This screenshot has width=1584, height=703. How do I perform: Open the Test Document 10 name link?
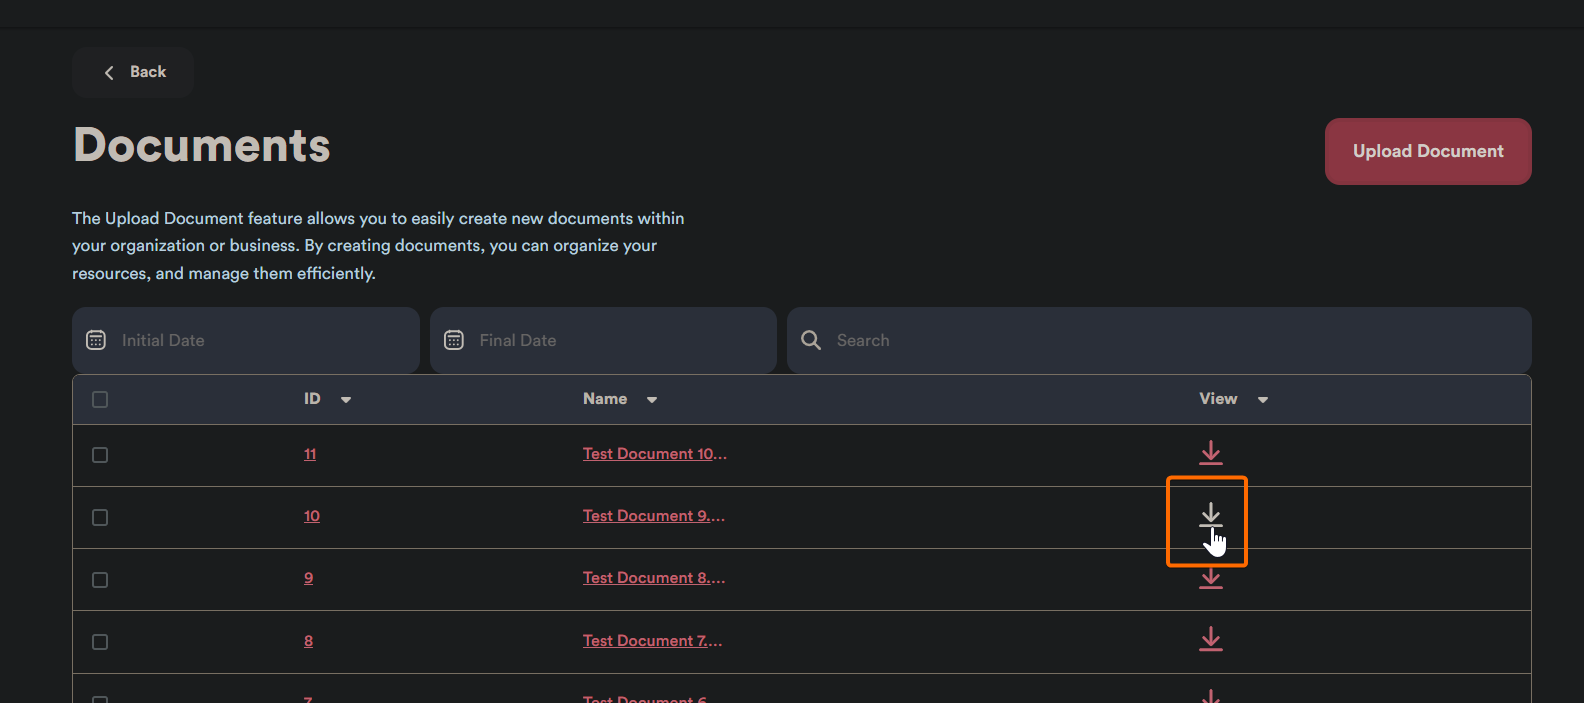[654, 454]
